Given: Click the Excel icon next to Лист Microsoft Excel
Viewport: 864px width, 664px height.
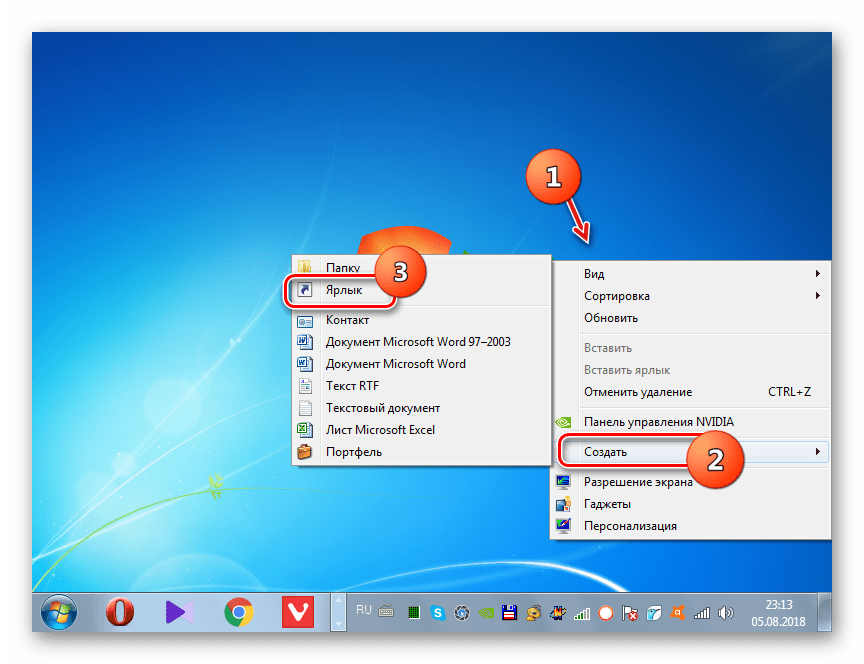Looking at the screenshot, I should click(x=305, y=430).
